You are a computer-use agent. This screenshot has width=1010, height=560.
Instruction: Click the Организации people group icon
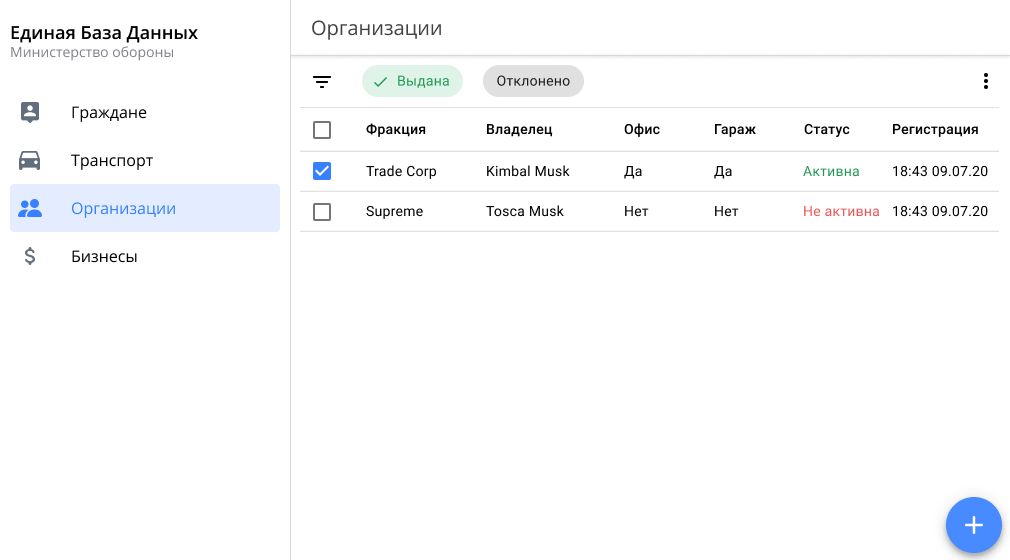30,208
